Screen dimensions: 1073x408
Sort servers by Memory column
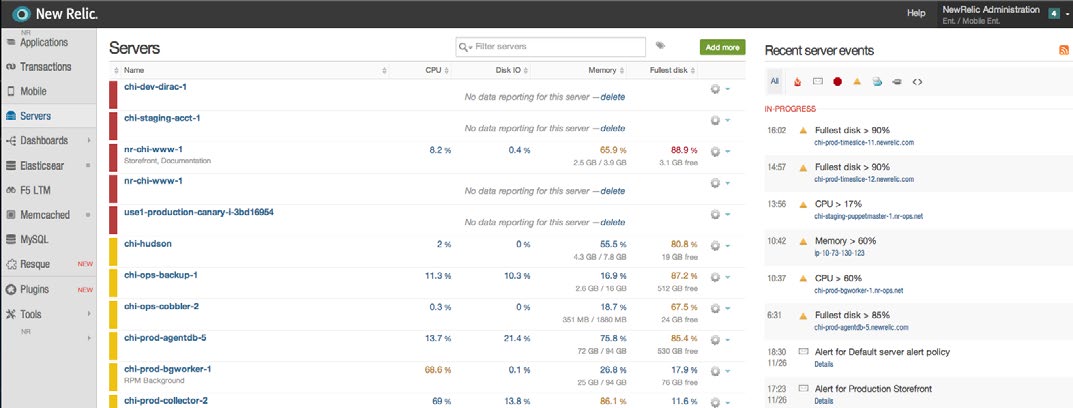[x=606, y=70]
